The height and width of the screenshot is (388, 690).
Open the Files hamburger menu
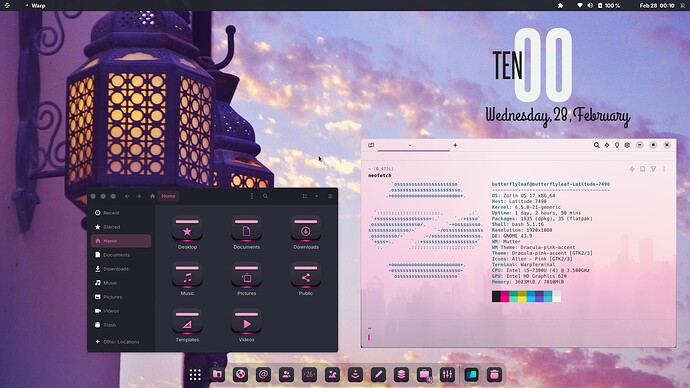[330, 196]
